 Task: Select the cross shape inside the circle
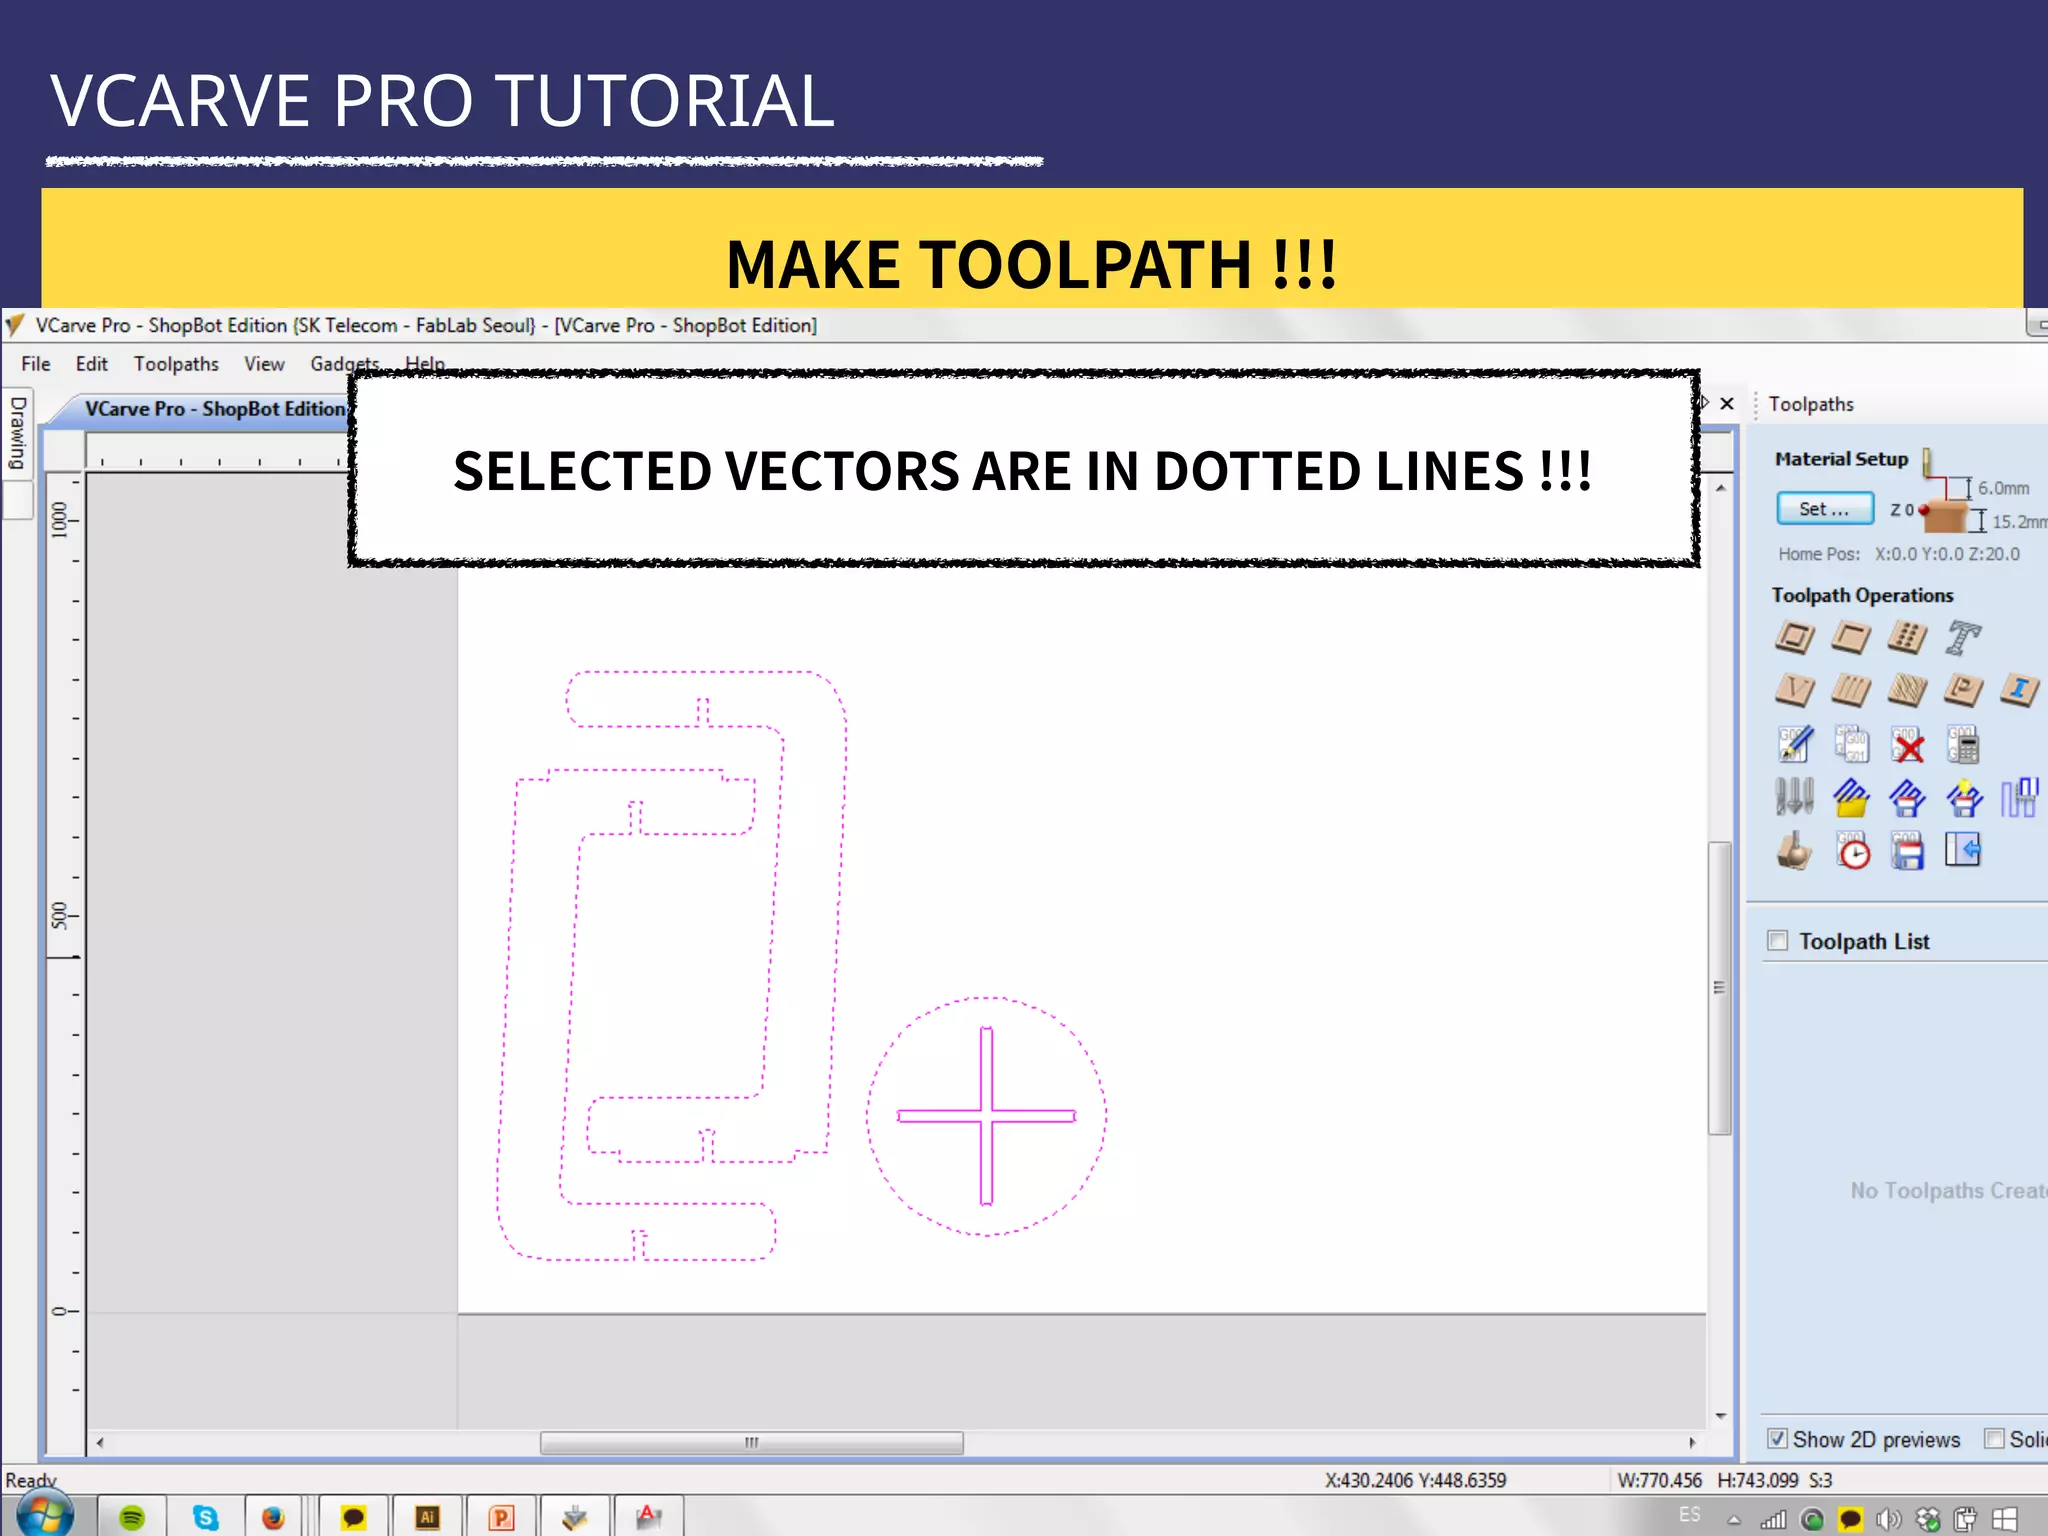click(986, 1115)
